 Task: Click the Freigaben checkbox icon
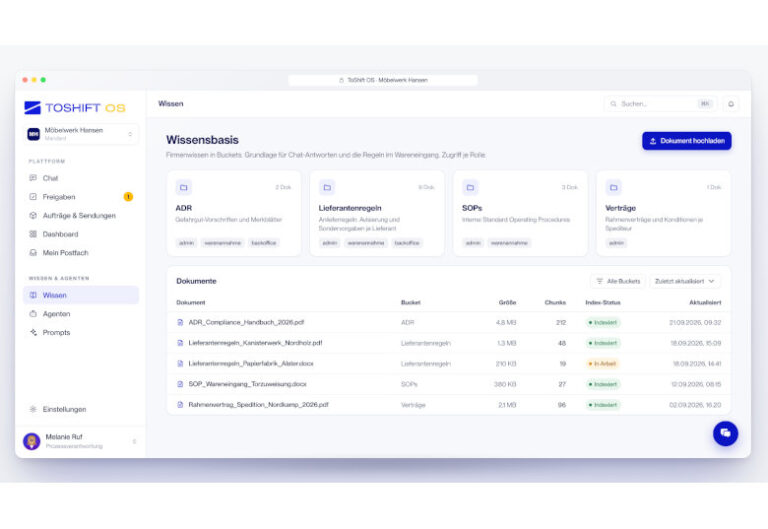click(x=33, y=196)
